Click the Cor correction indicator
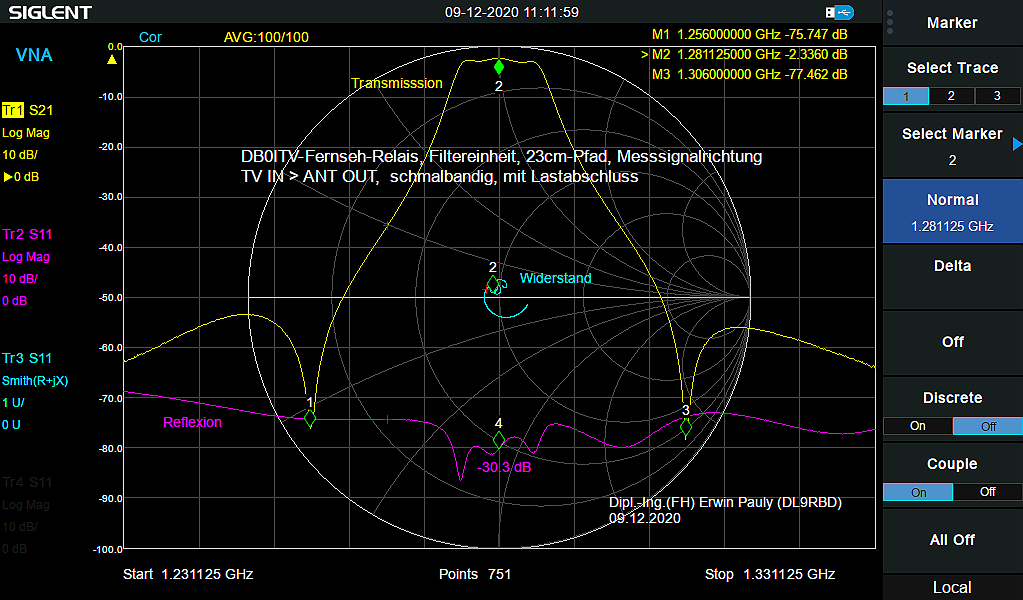Screen dimensions: 1023x600 click(150, 37)
